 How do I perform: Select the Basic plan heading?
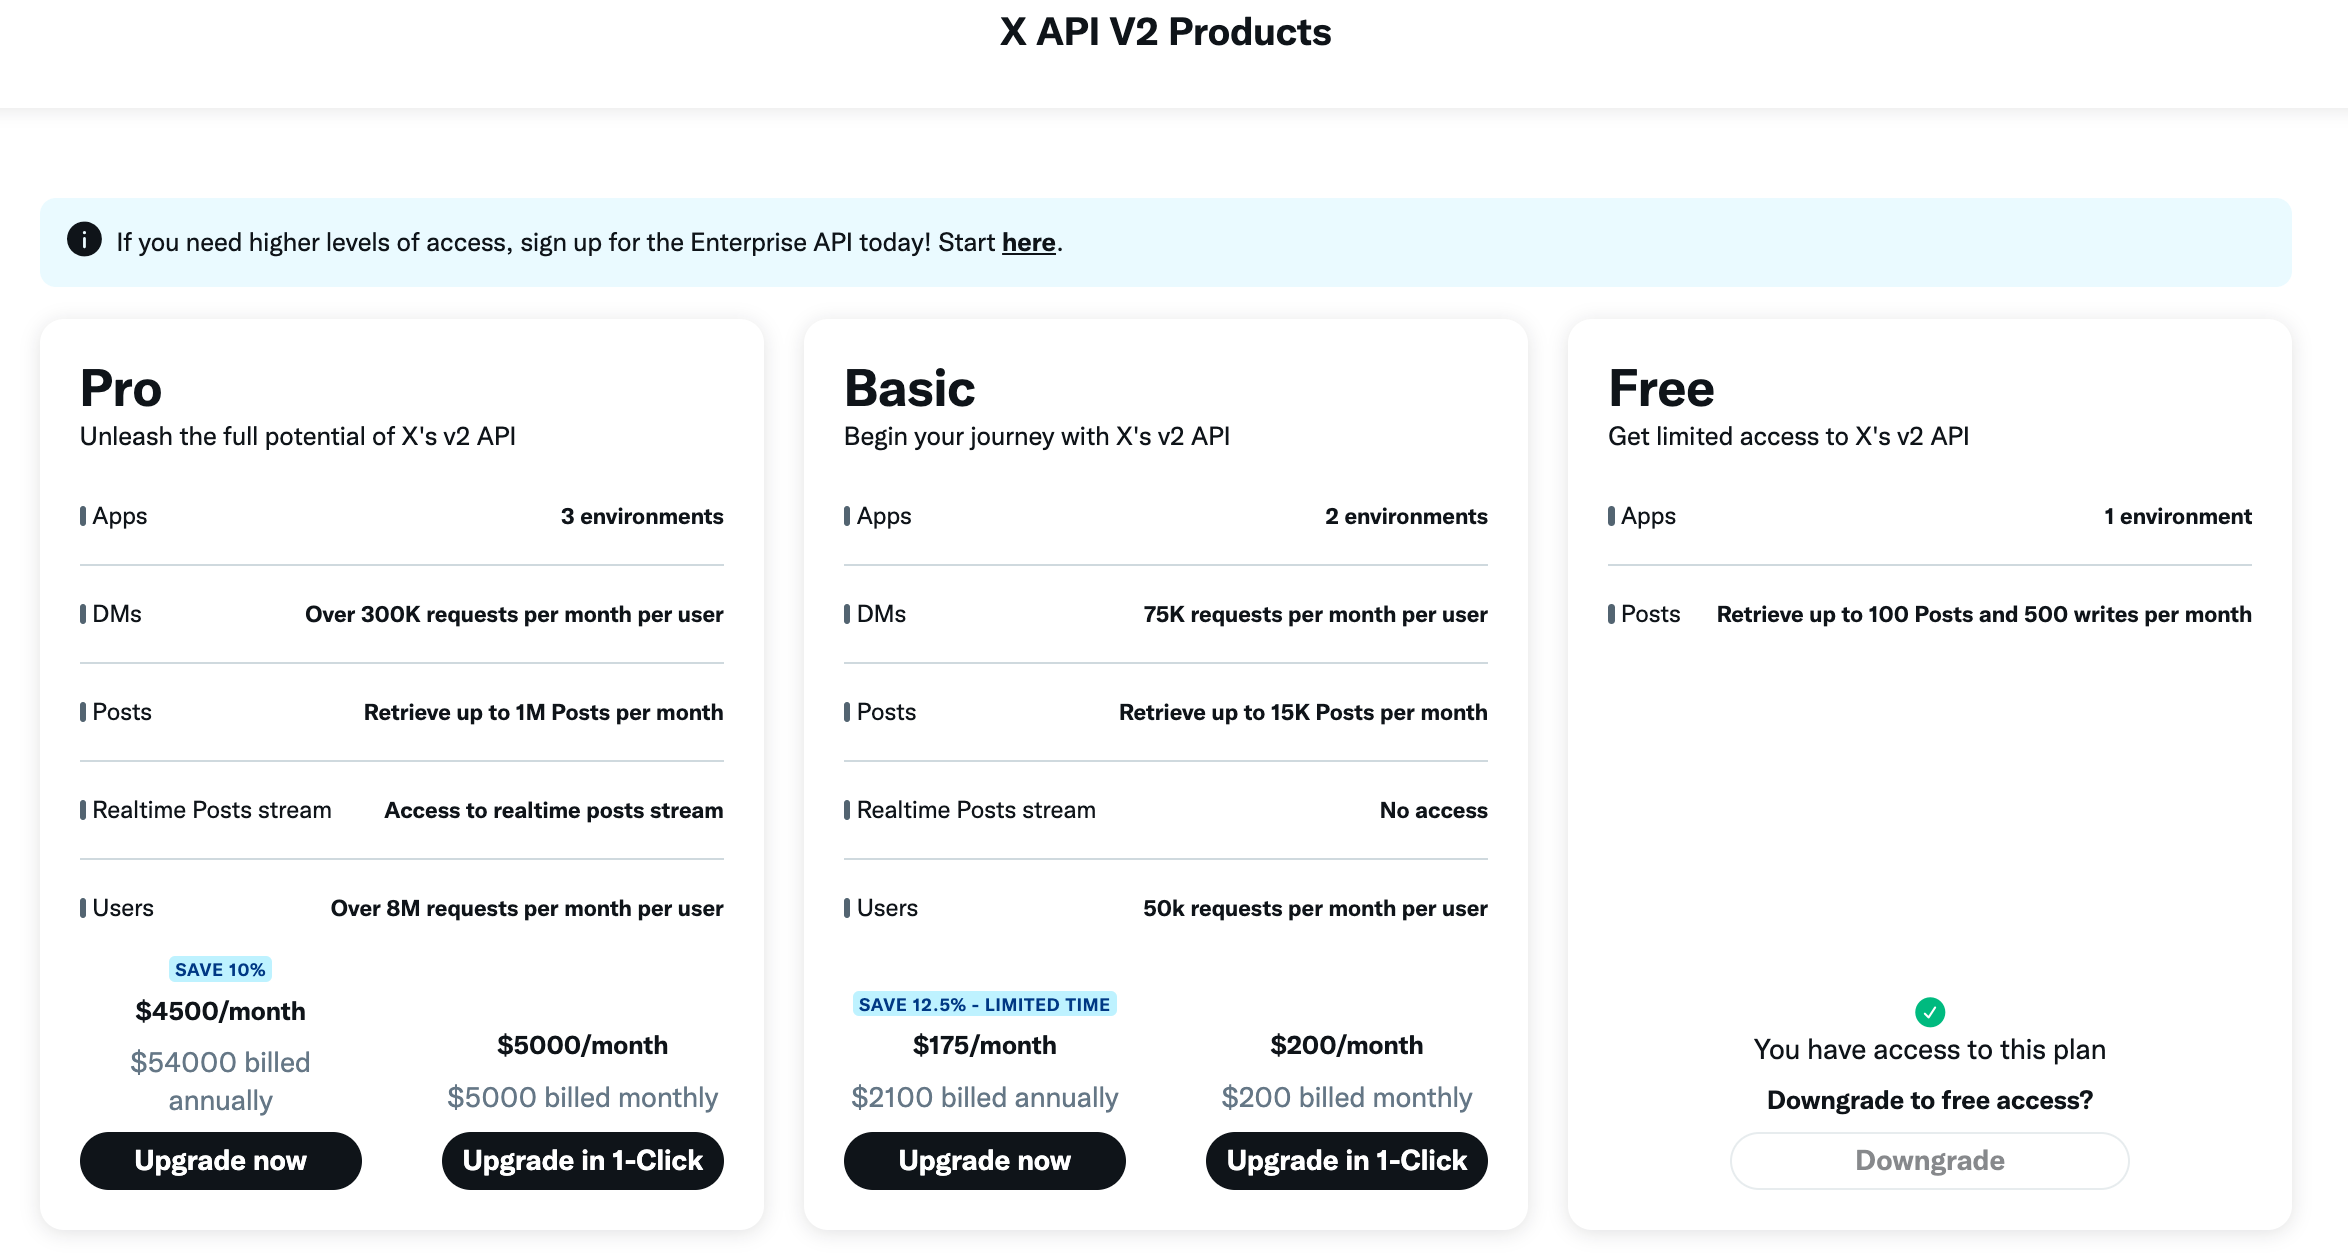click(x=909, y=388)
